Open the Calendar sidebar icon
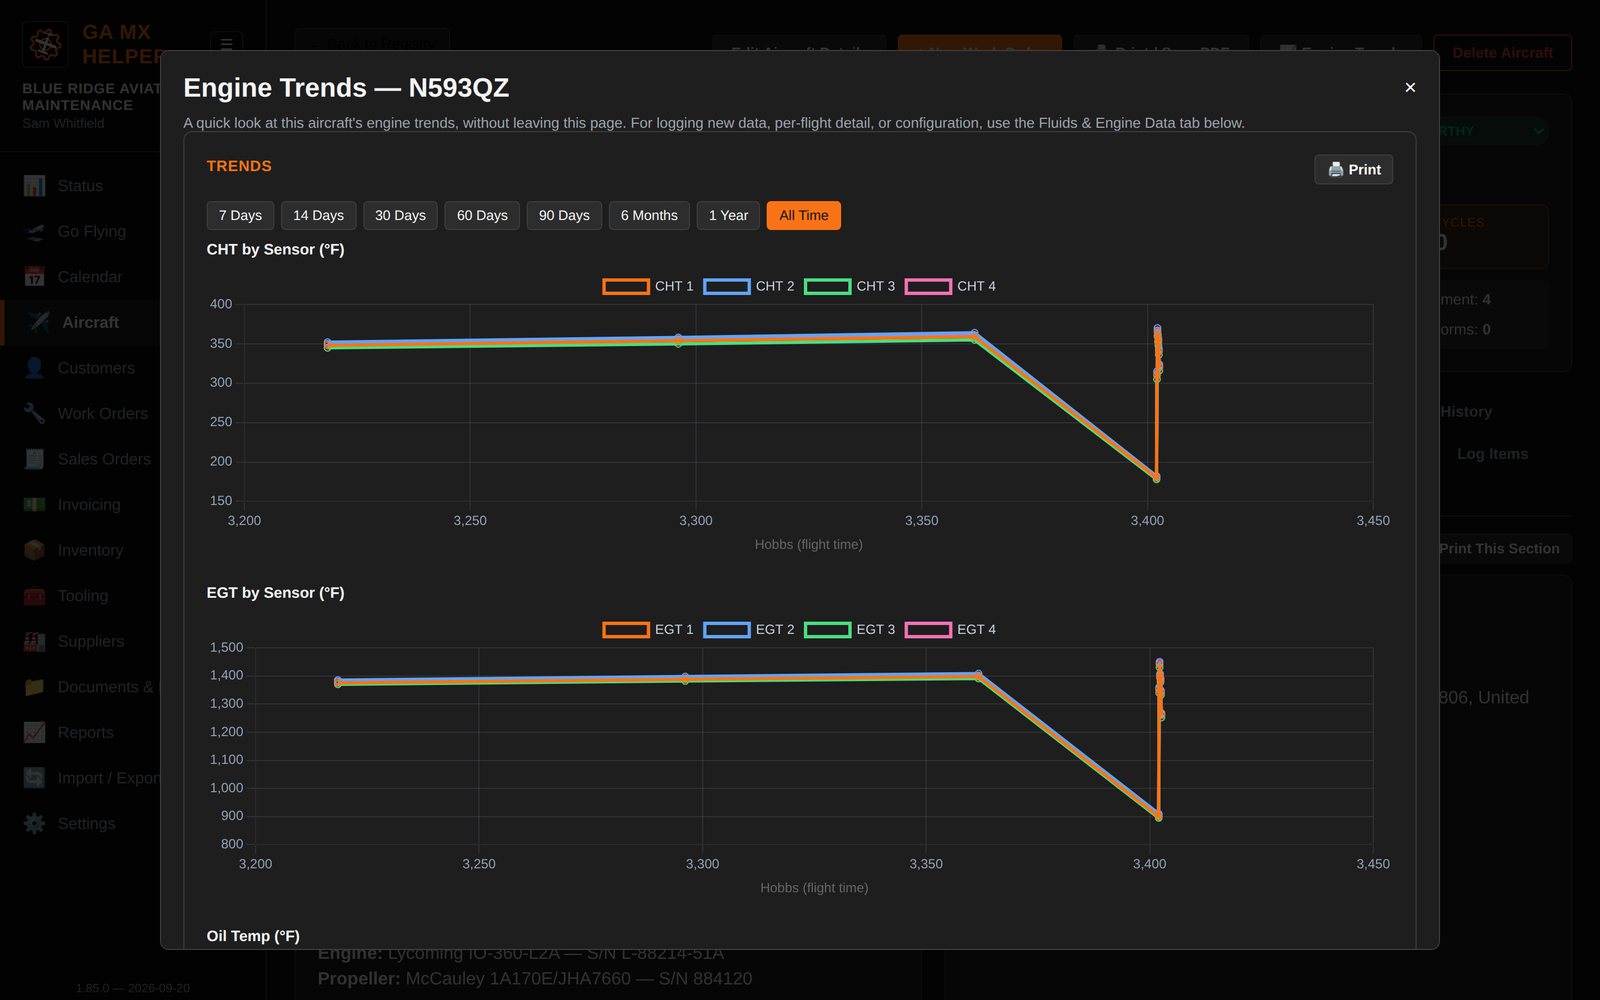This screenshot has width=1600, height=1000. [35, 277]
